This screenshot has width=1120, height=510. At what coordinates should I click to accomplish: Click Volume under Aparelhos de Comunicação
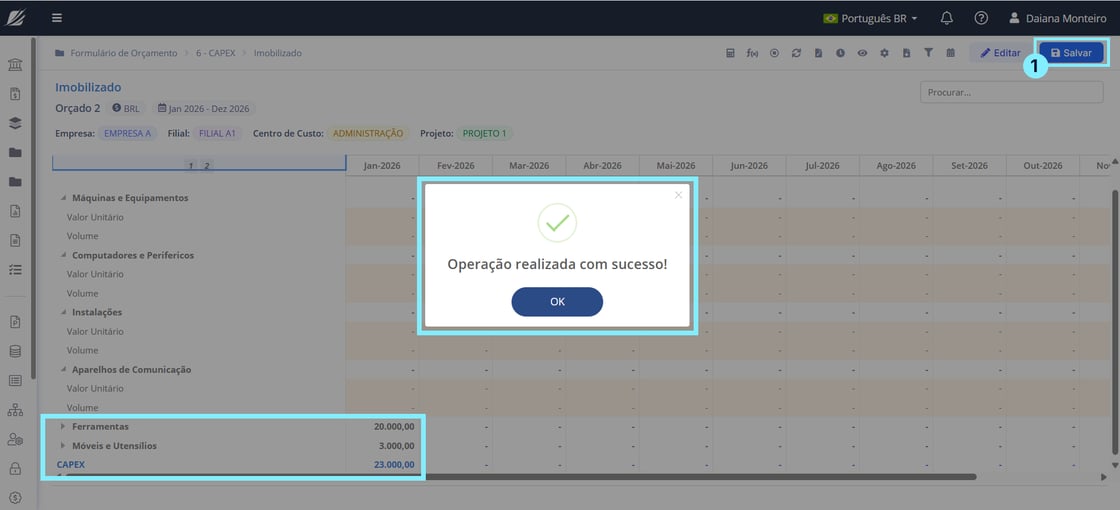82,407
